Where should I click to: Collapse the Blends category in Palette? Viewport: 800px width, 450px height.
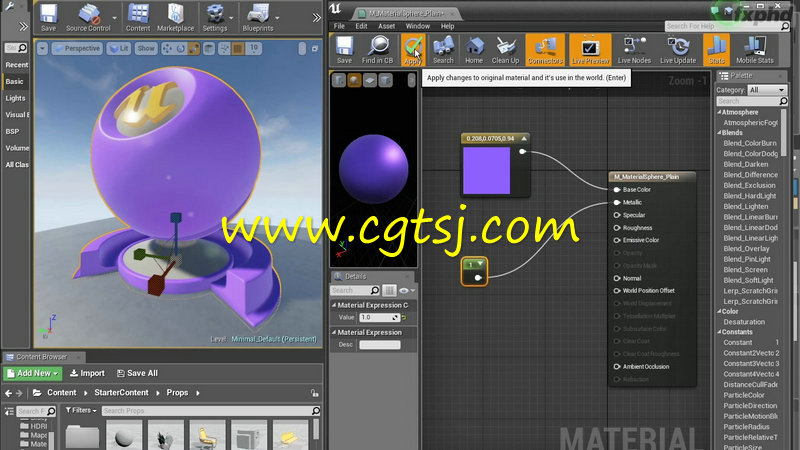click(719, 133)
